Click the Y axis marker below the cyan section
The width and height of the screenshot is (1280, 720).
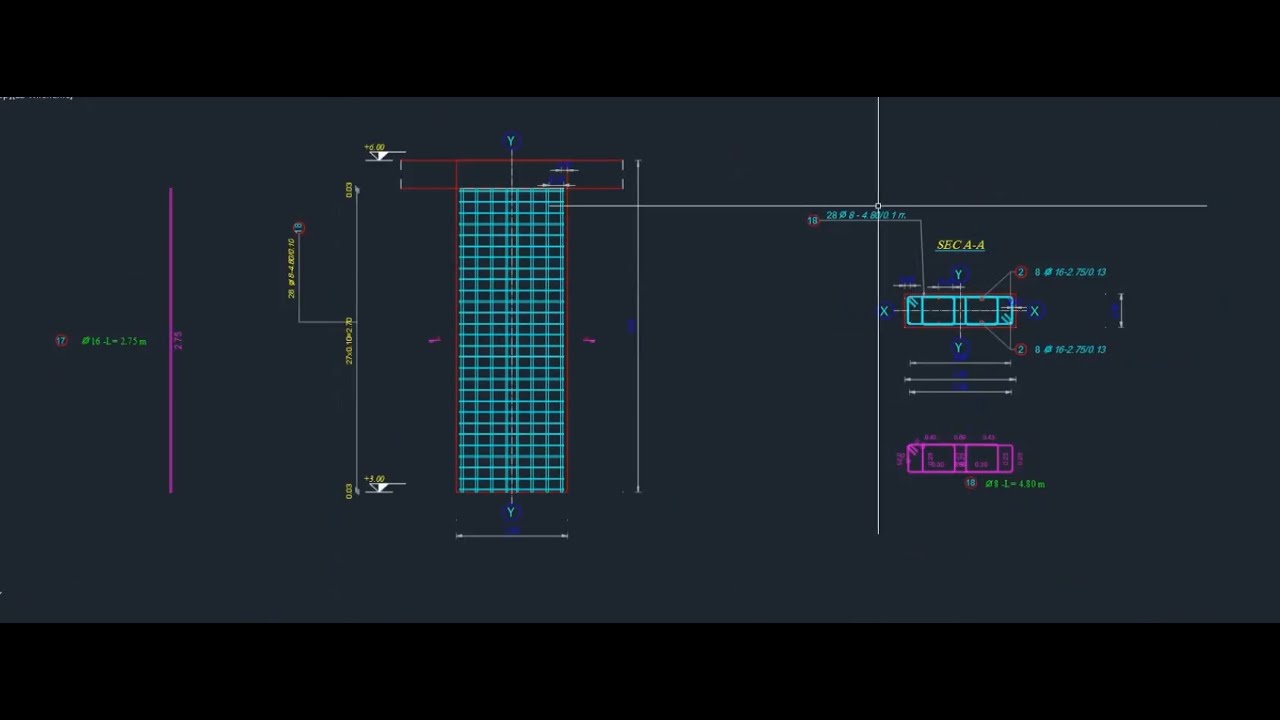point(958,348)
